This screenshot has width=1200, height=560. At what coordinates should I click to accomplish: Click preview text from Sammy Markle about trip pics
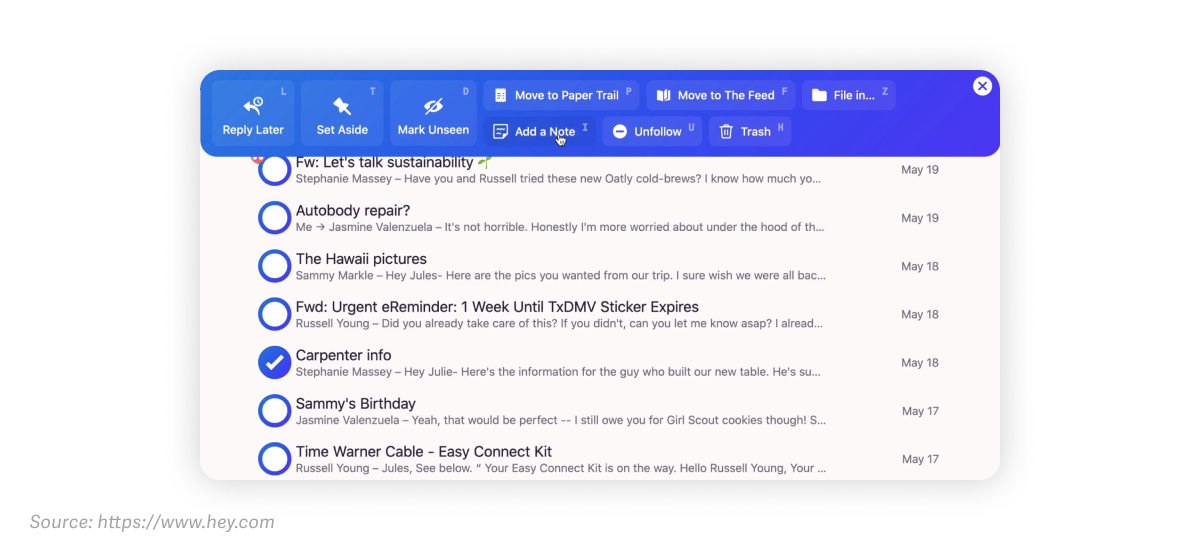[x=562, y=275]
